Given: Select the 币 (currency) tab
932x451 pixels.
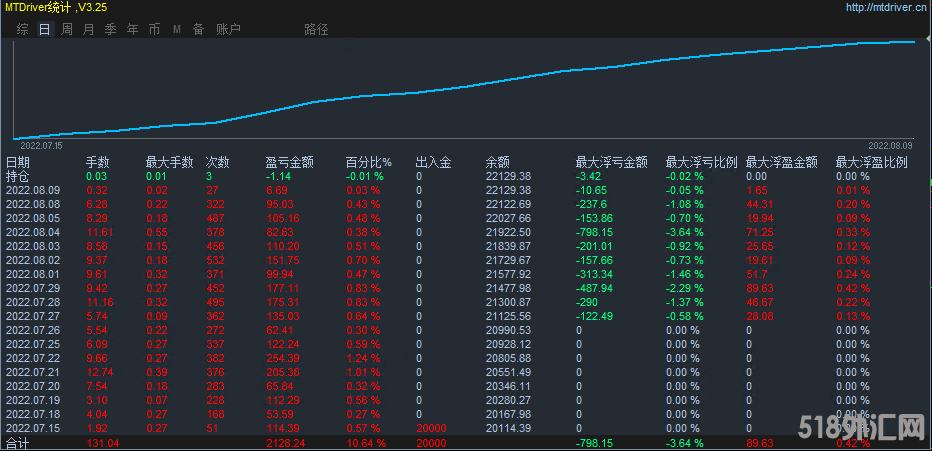Looking at the screenshot, I should [x=154, y=29].
